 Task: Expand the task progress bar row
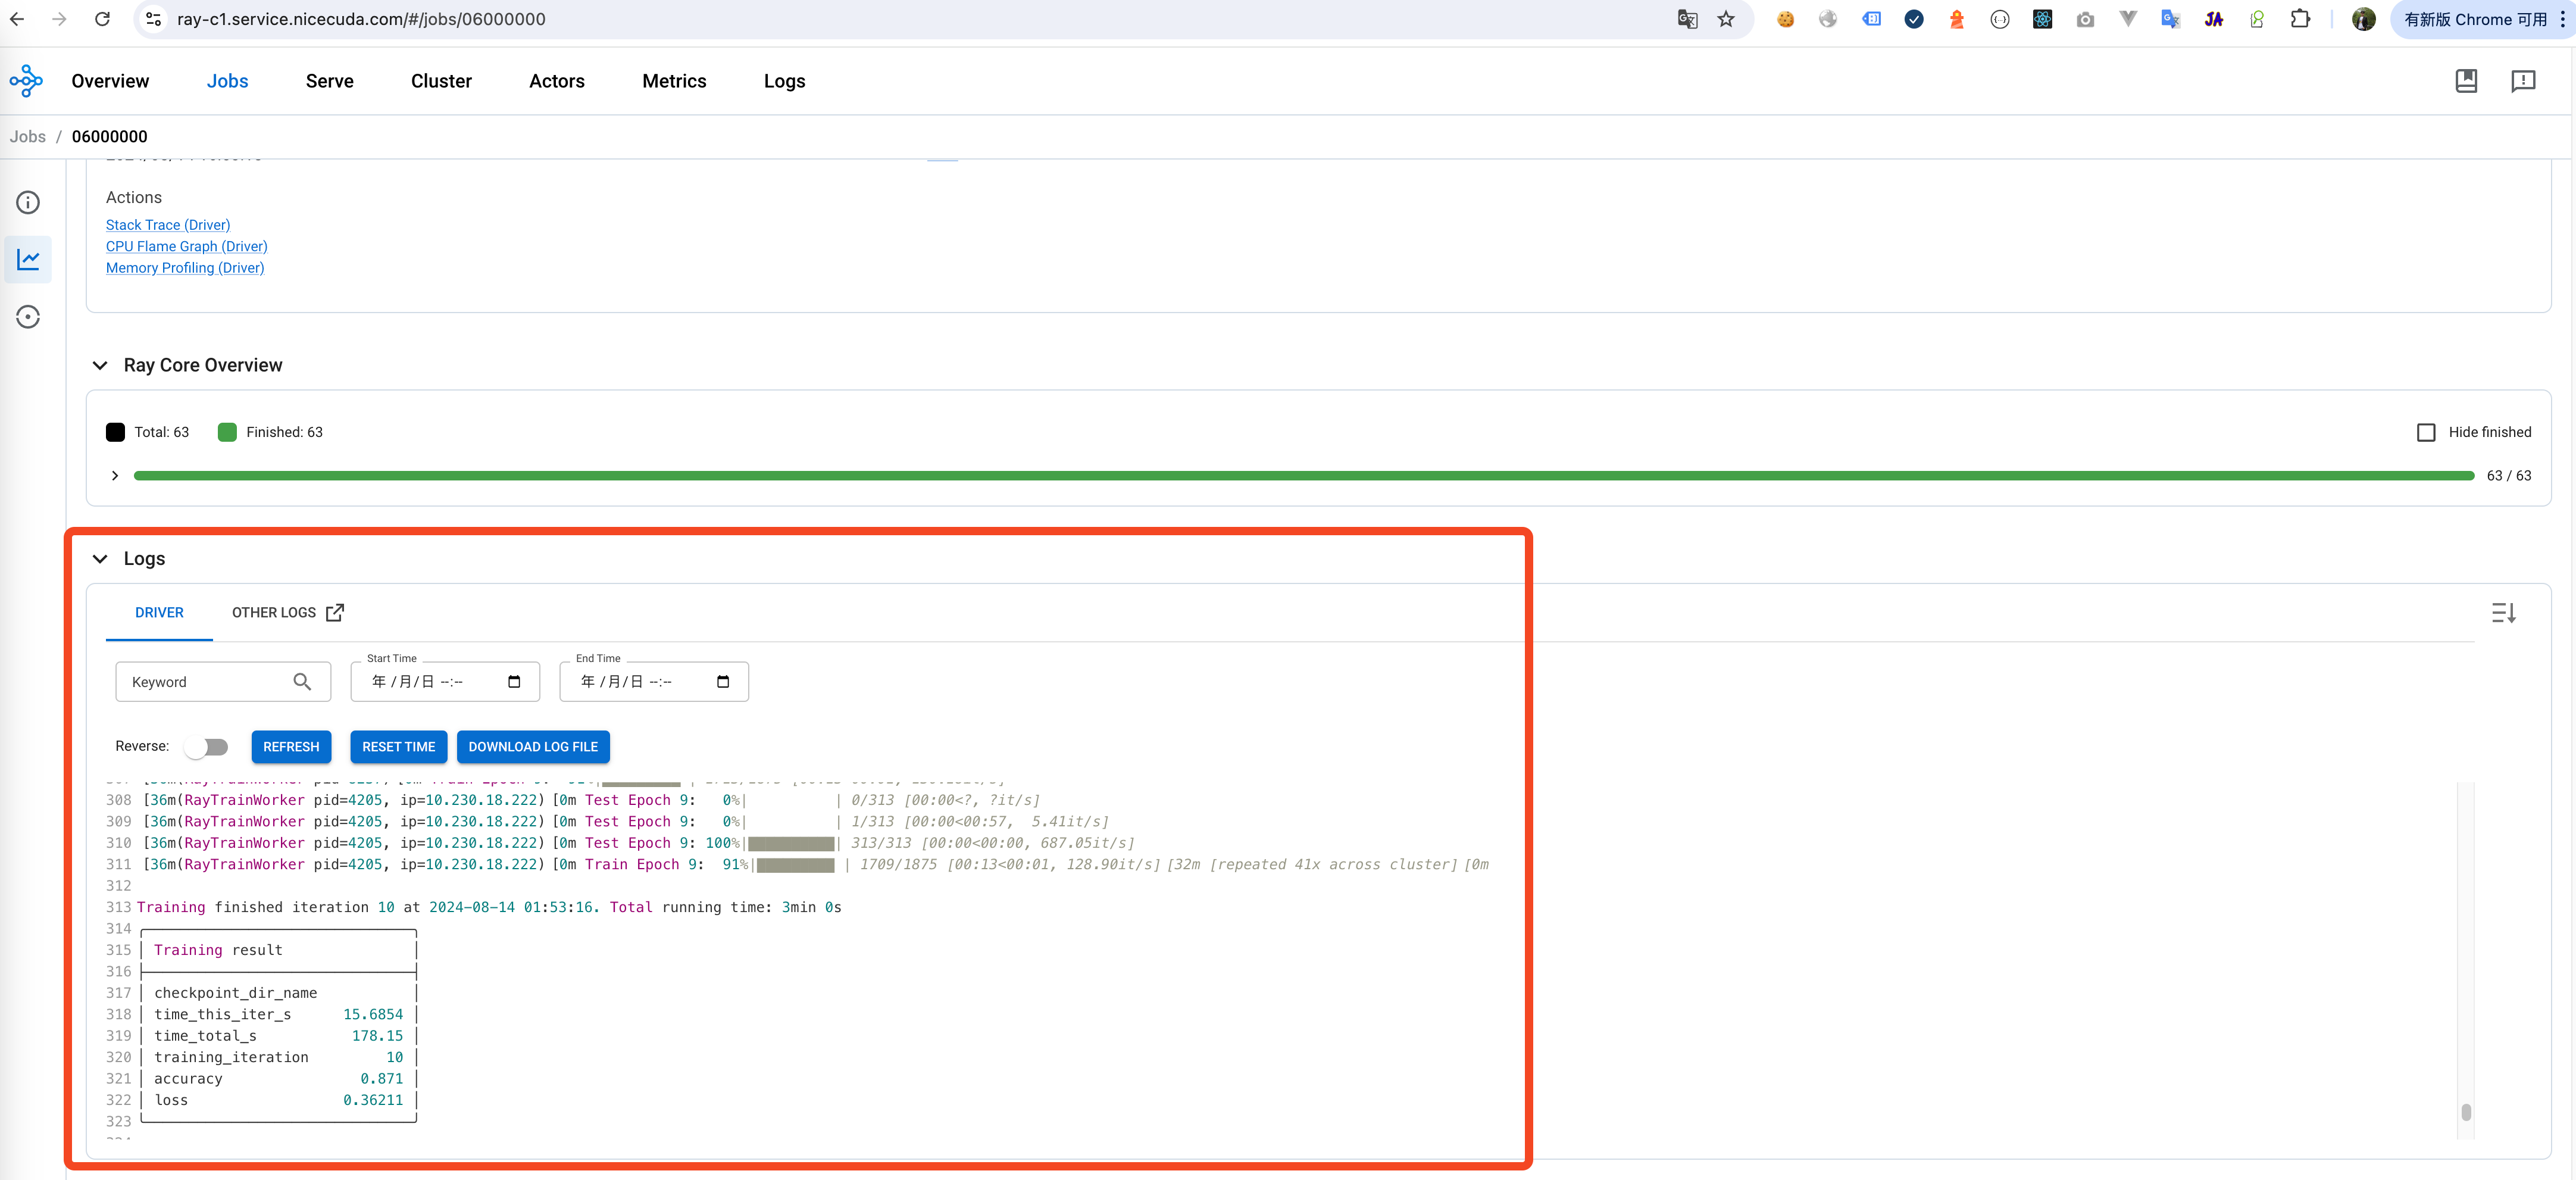click(x=115, y=476)
